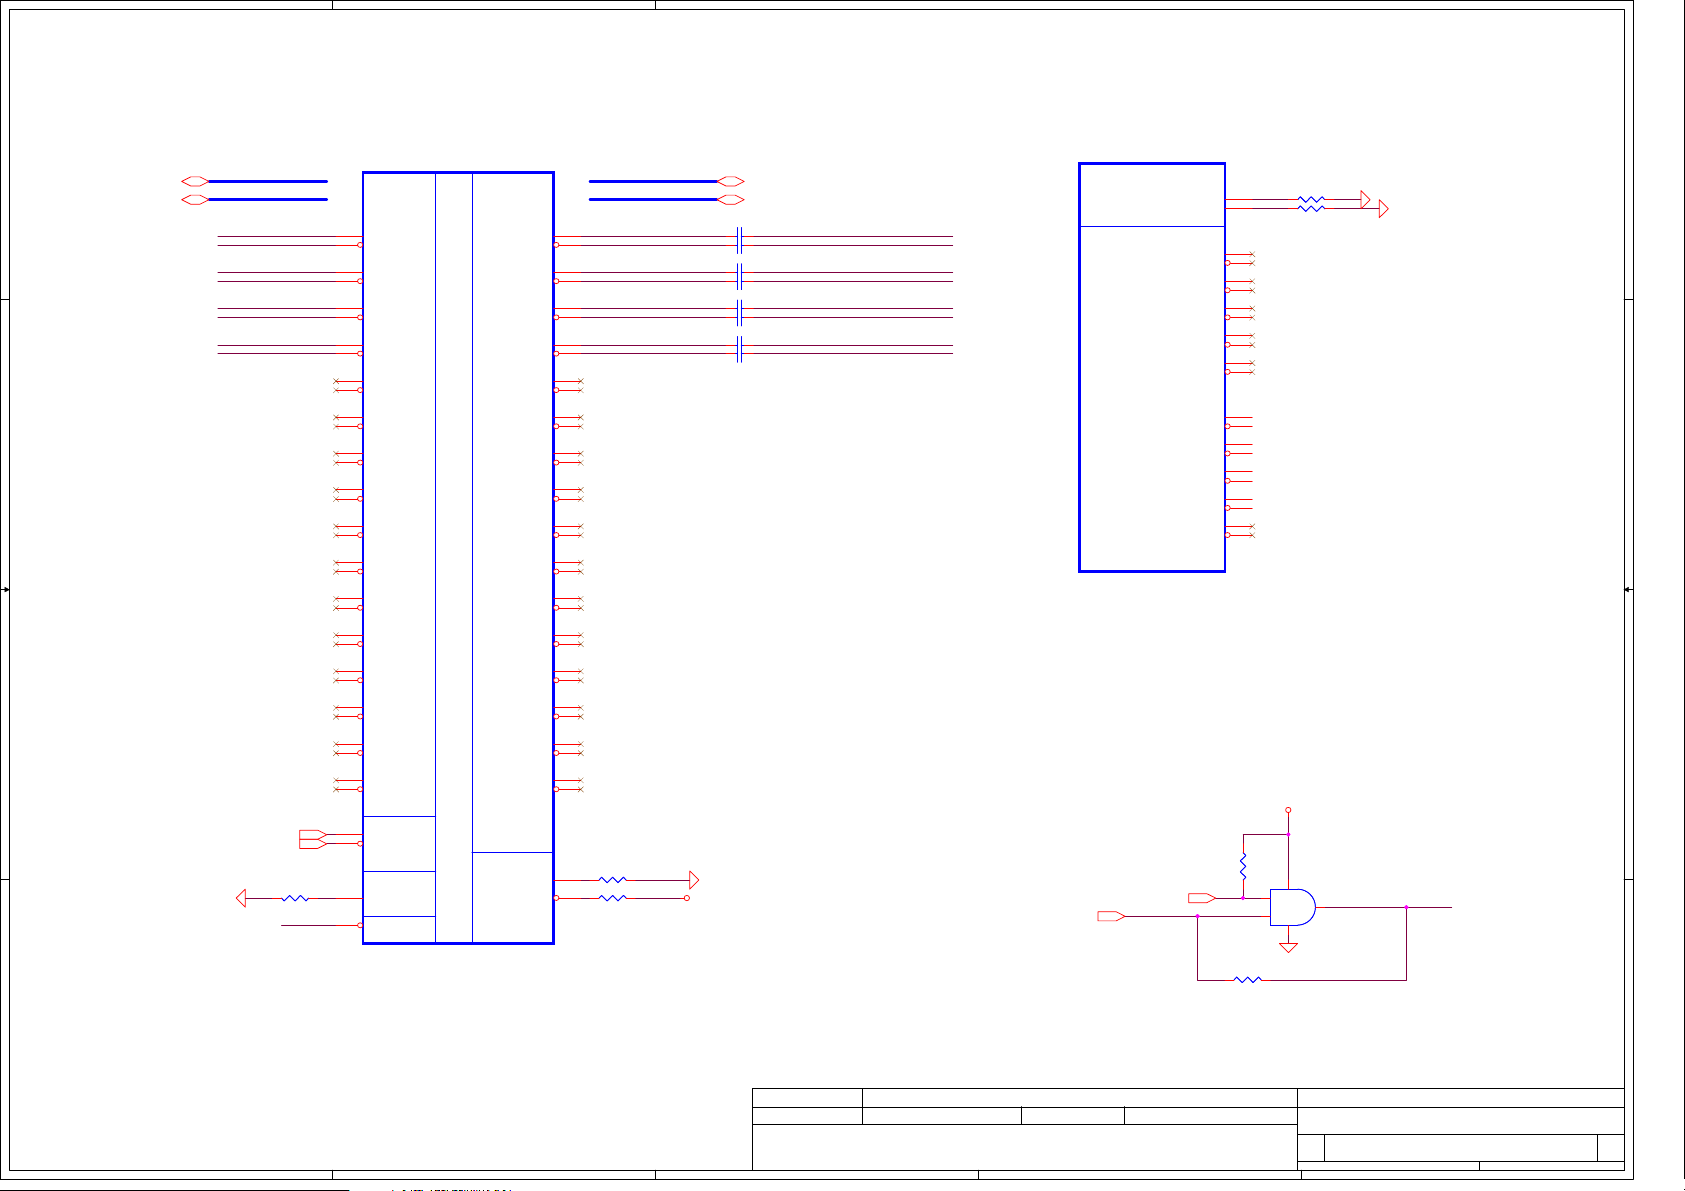Select the resistor beside the left-pointing port

point(295,898)
